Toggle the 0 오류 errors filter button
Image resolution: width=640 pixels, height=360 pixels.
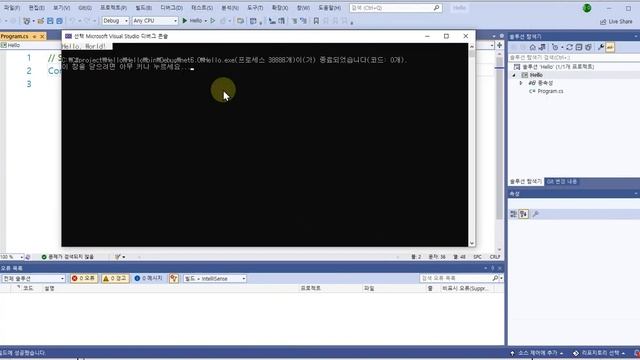point(84,278)
